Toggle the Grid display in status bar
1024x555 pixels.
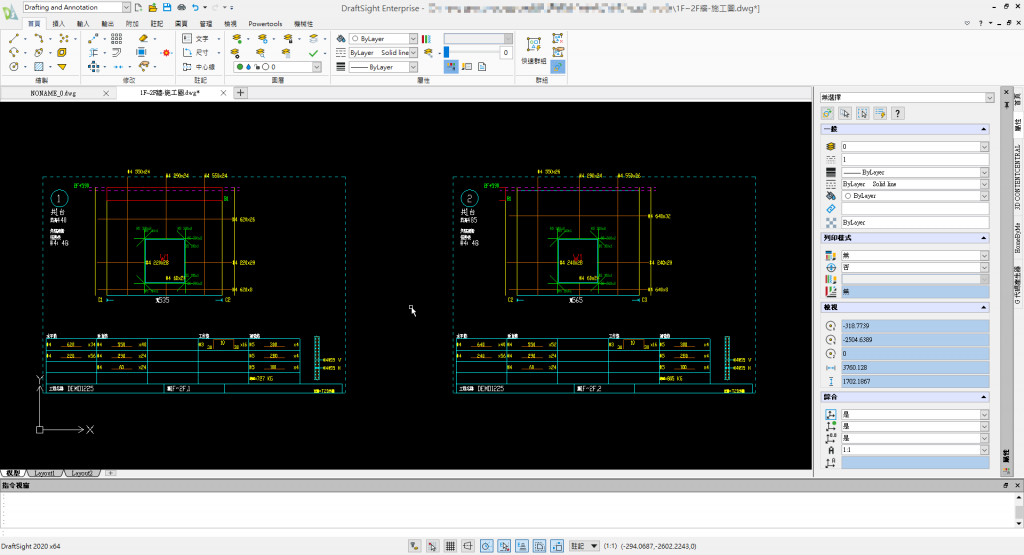(450, 546)
